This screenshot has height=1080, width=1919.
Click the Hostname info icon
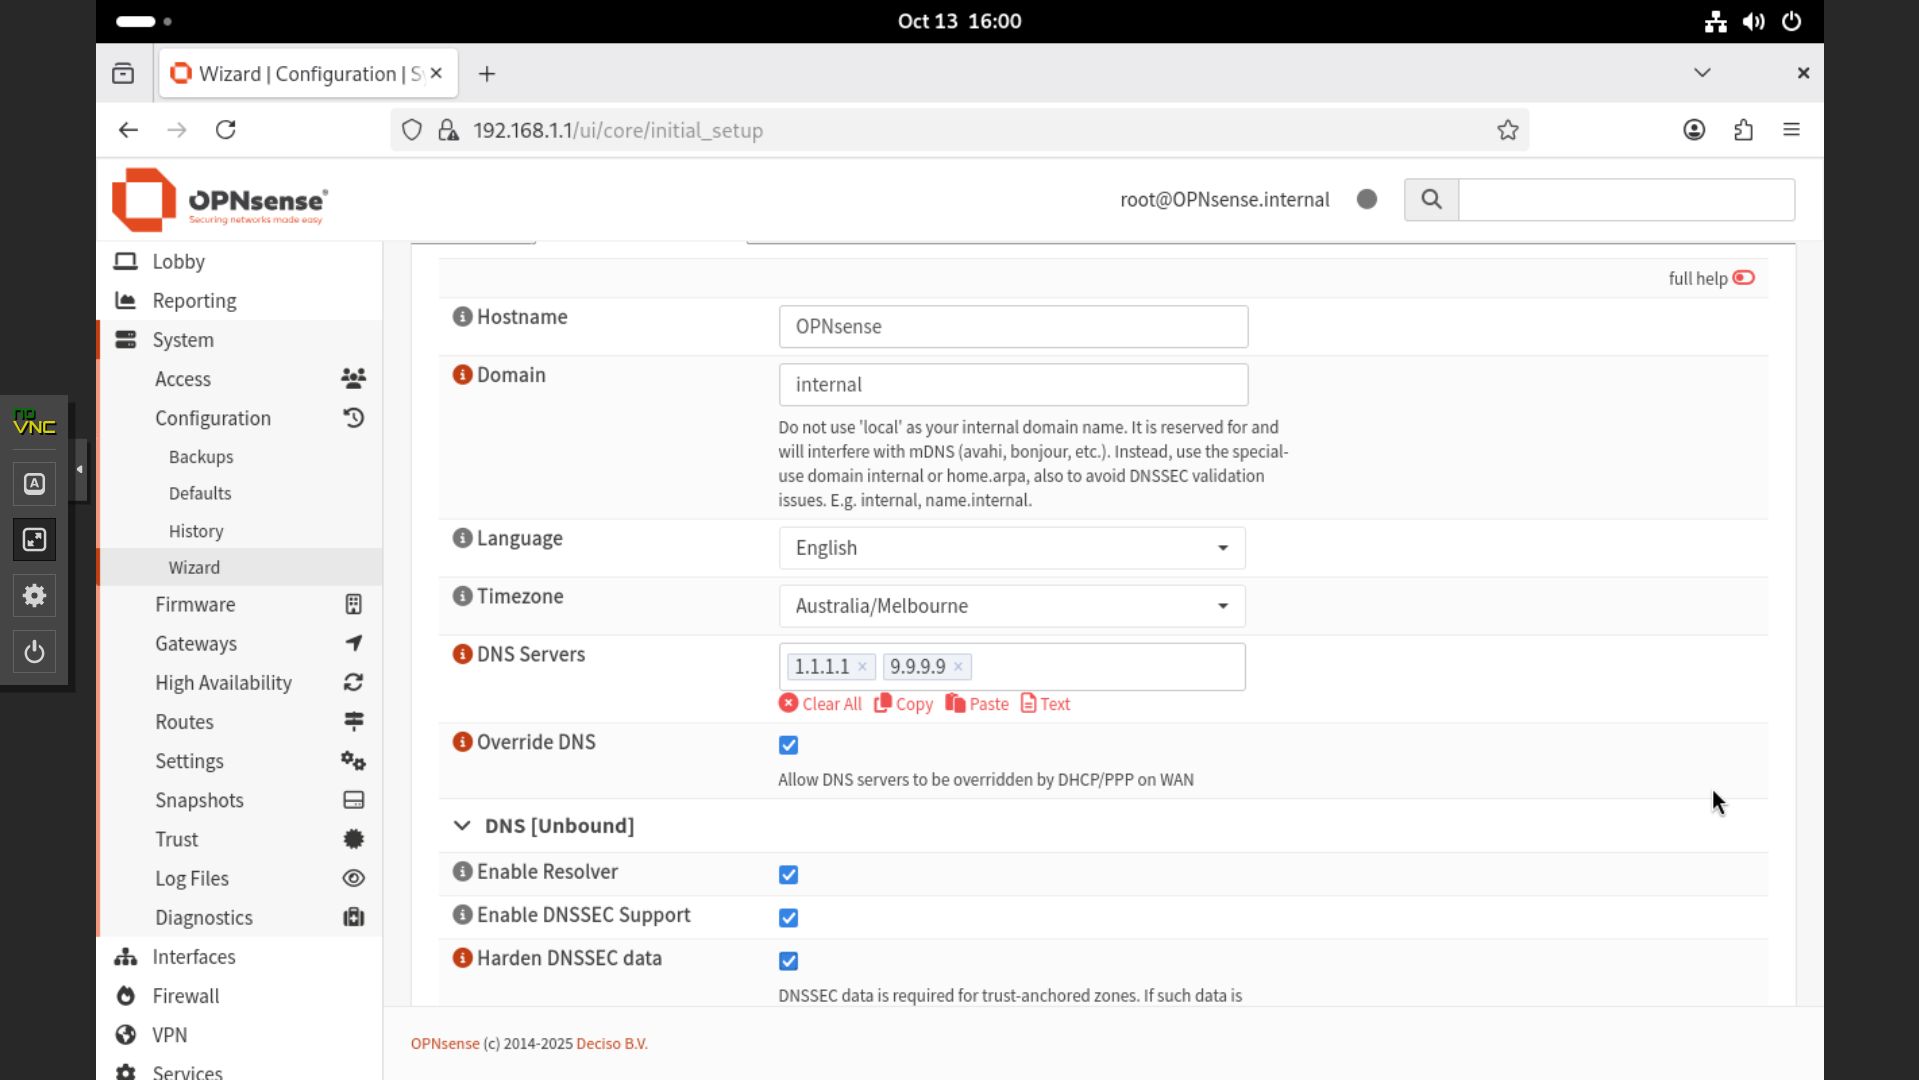[462, 317]
